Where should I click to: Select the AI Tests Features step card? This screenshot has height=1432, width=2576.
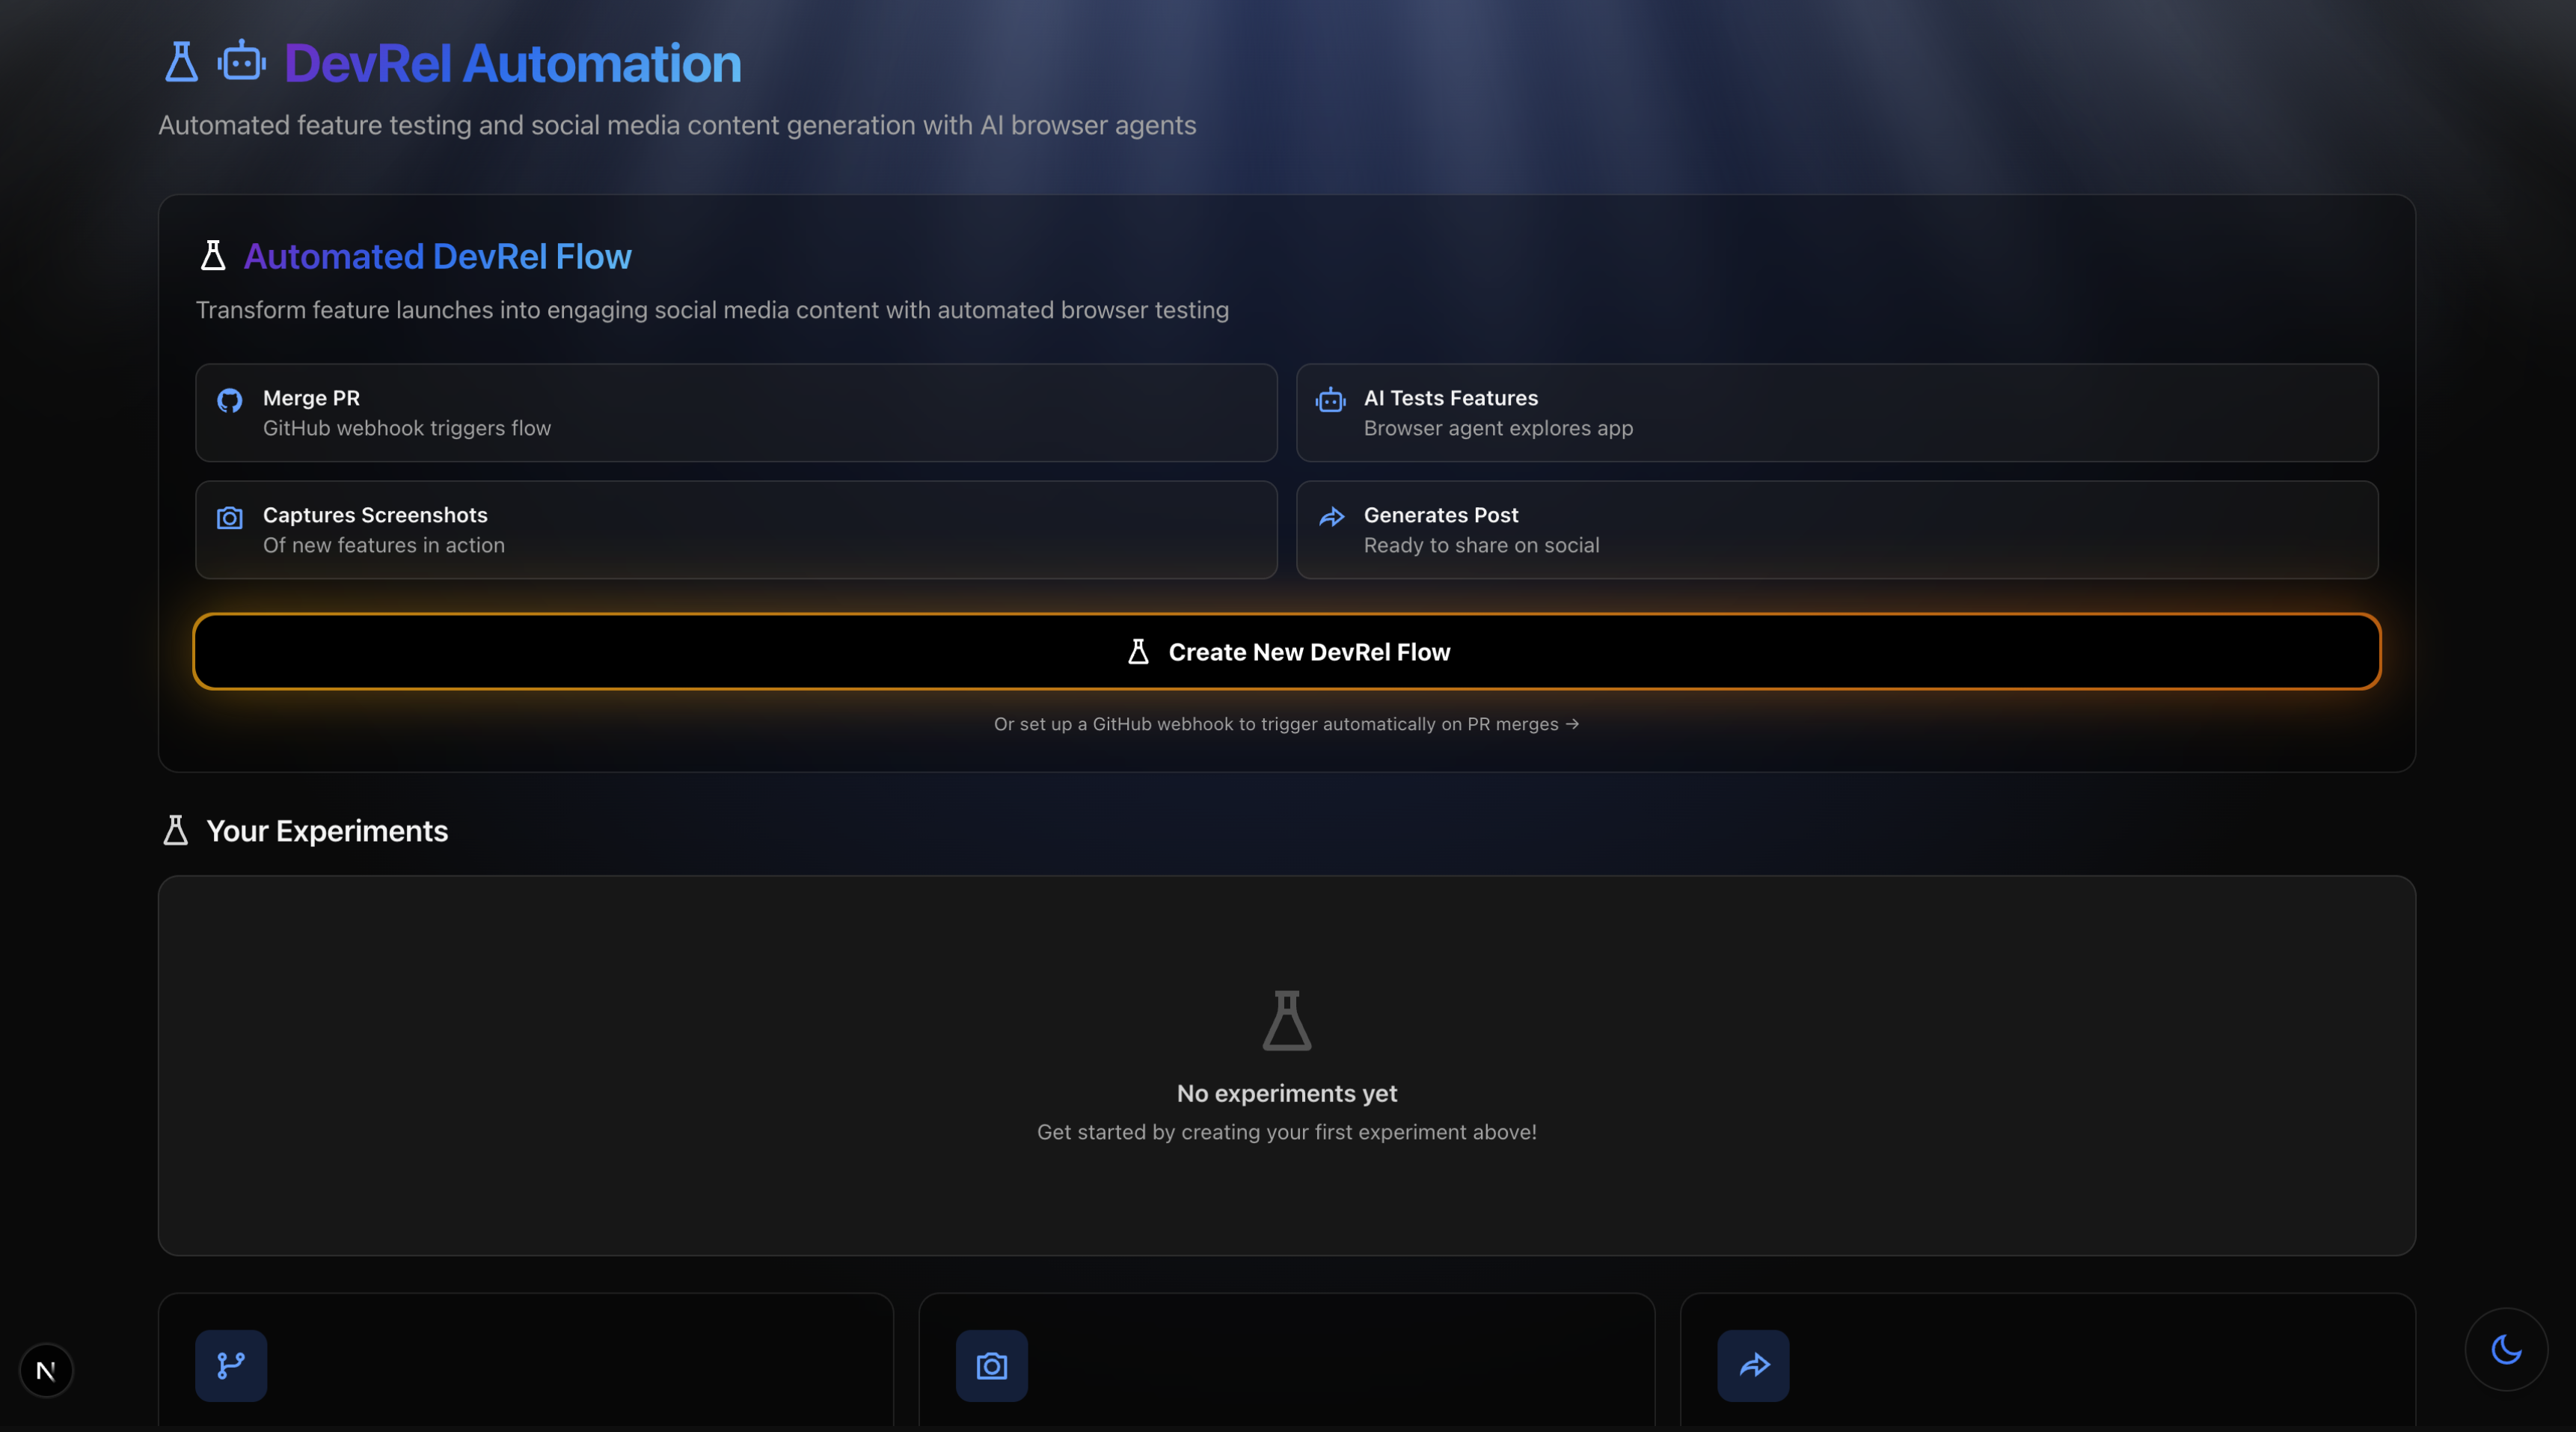(1836, 413)
